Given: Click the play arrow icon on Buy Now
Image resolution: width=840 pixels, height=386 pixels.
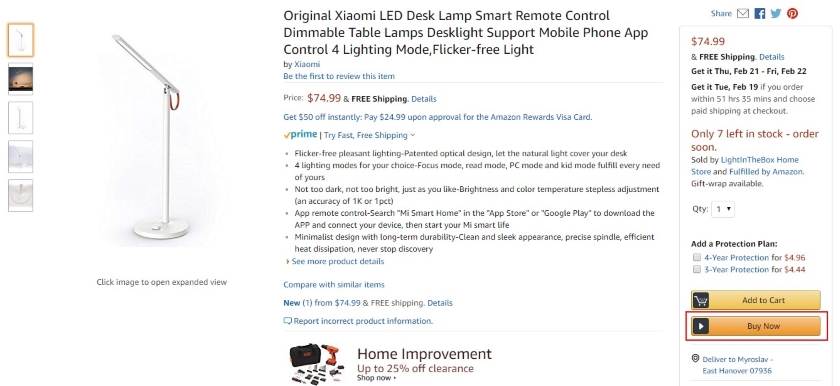Looking at the screenshot, I should point(700,326).
